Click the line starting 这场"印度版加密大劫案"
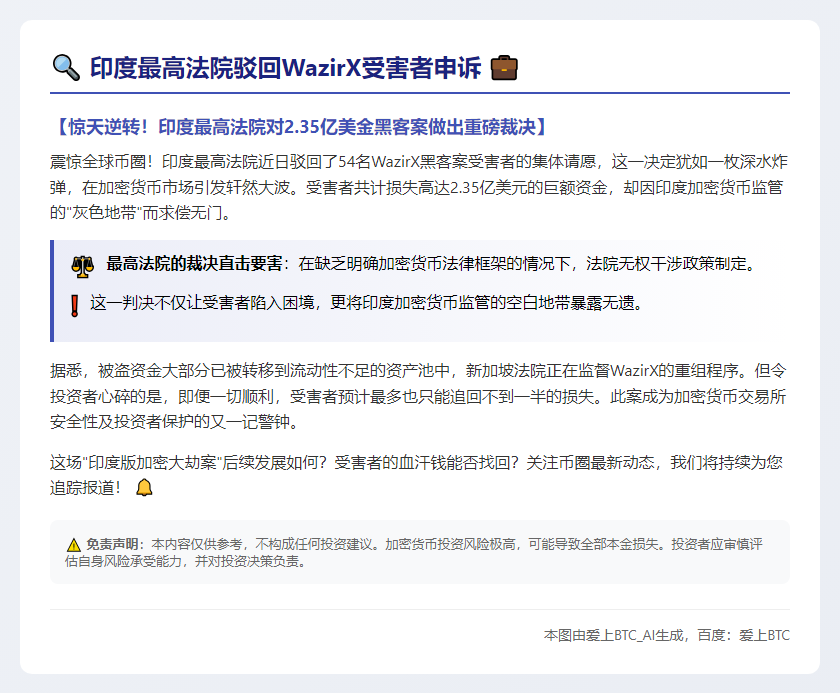Image resolution: width=840 pixels, height=693 pixels. tap(416, 462)
